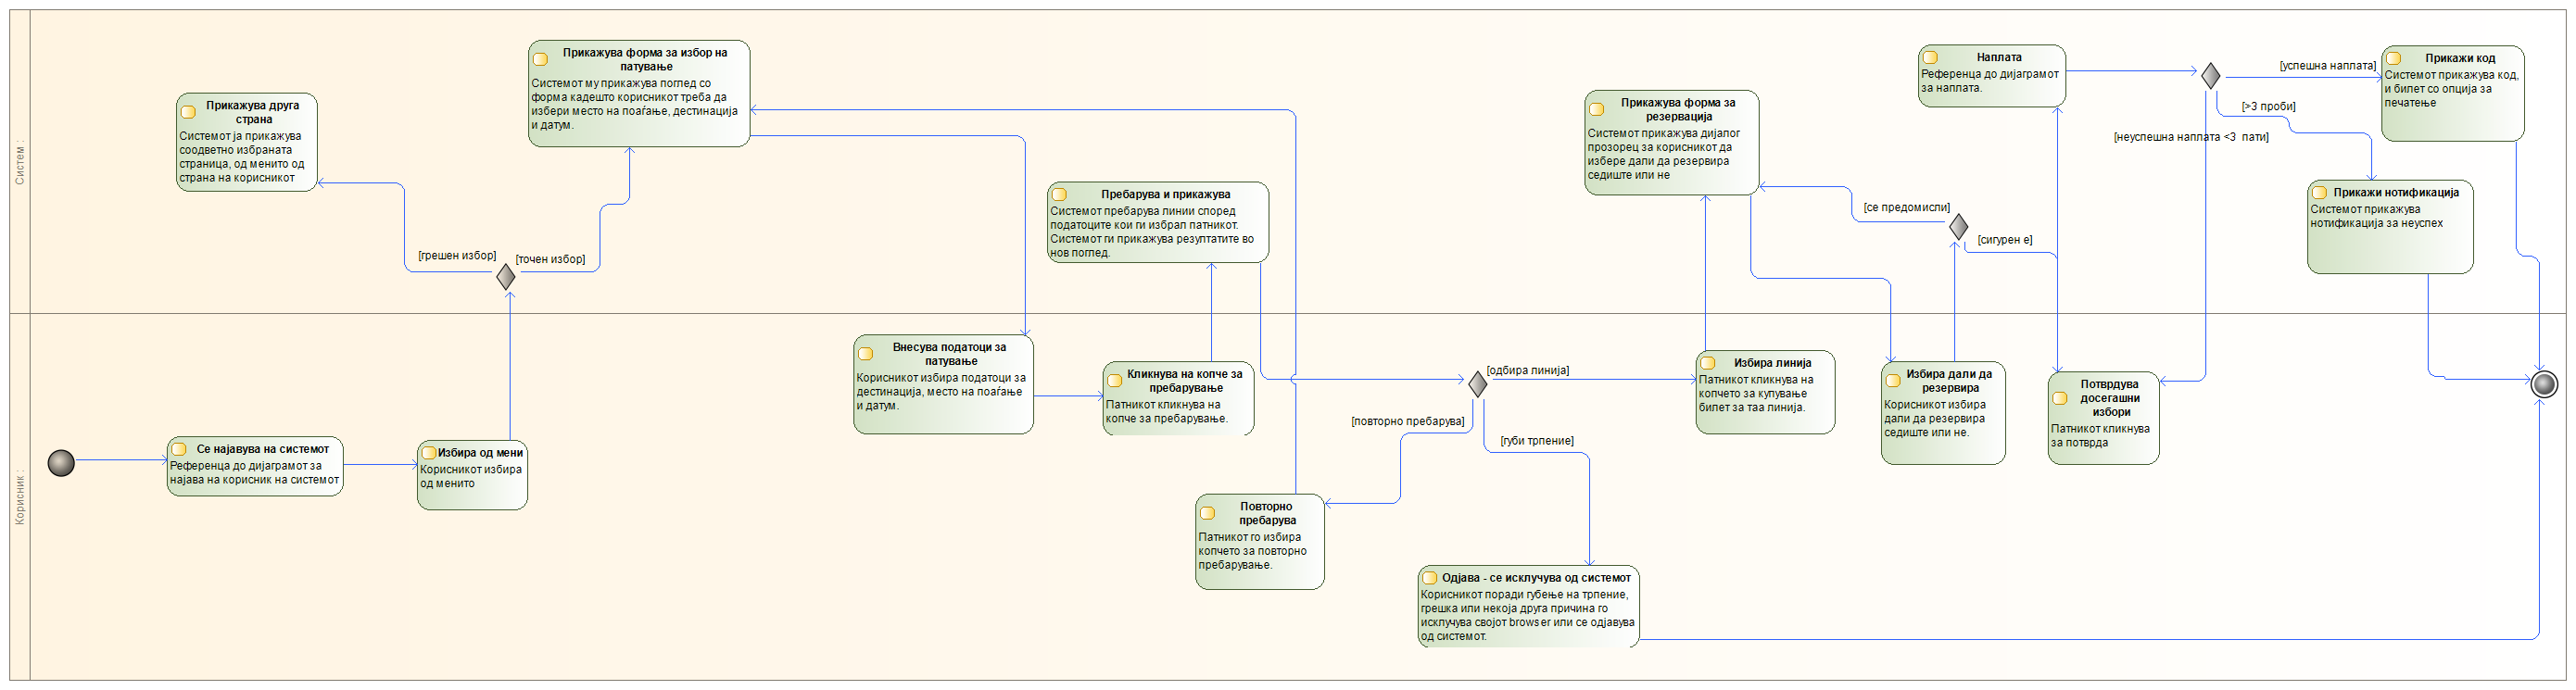Click the Систем swimlane header label

tap(20, 165)
